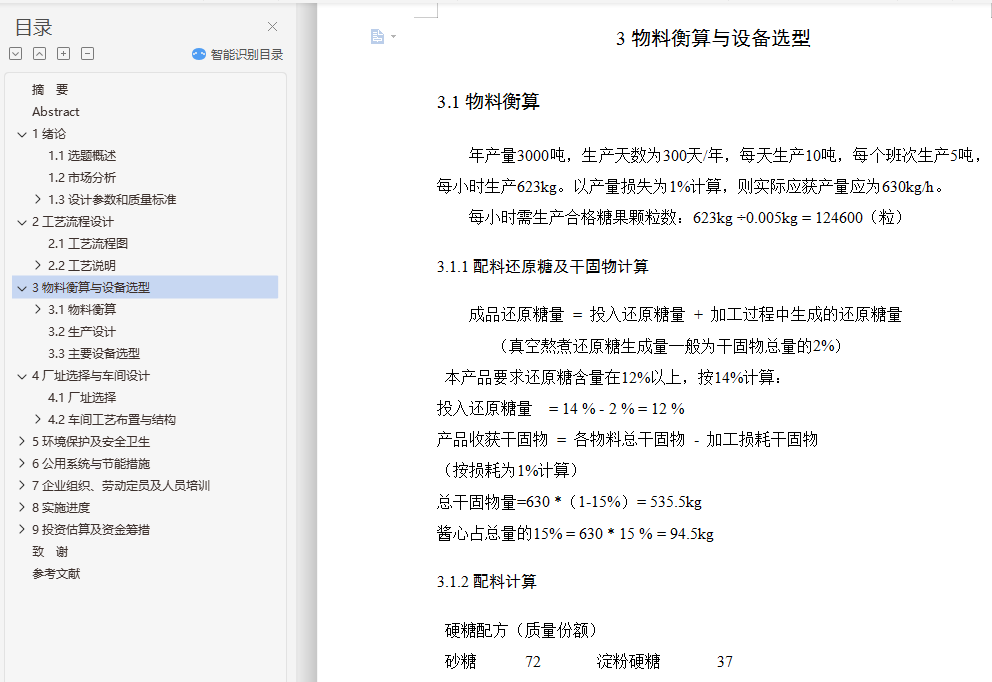Viewport: 992px width, 682px height.
Task: Jump to 2.1 工艺流程图
Action: coord(88,244)
